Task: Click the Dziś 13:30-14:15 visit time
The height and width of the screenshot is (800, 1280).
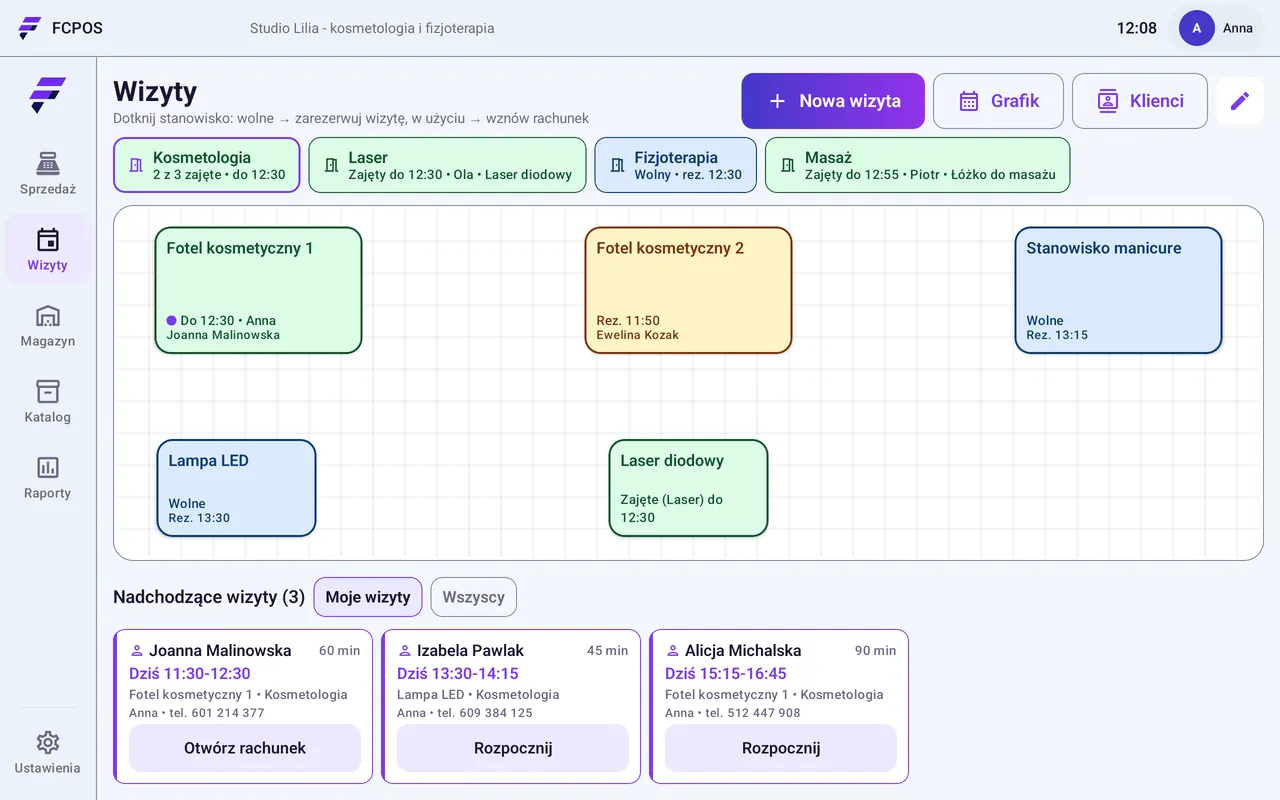Action: pos(458,673)
